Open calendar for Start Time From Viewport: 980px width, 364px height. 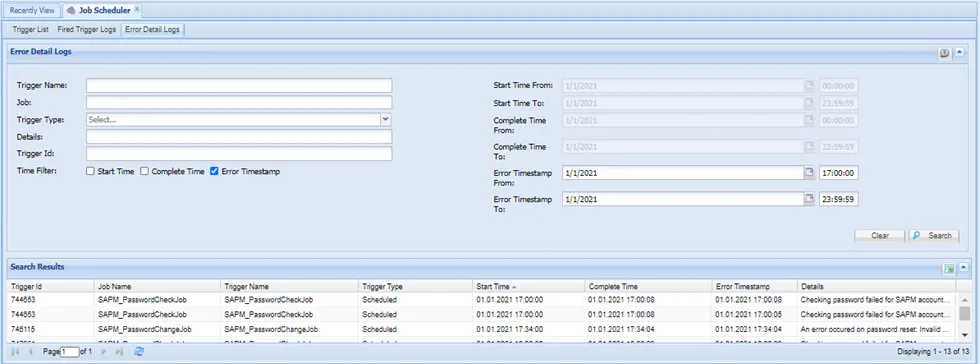pos(809,86)
